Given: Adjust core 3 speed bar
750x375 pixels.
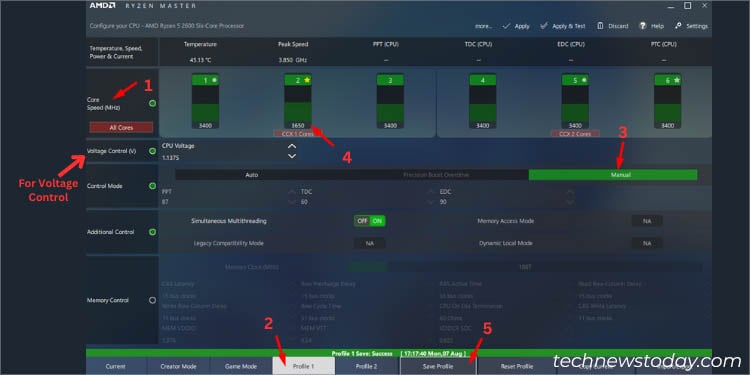Looking at the screenshot, I should 390,101.
